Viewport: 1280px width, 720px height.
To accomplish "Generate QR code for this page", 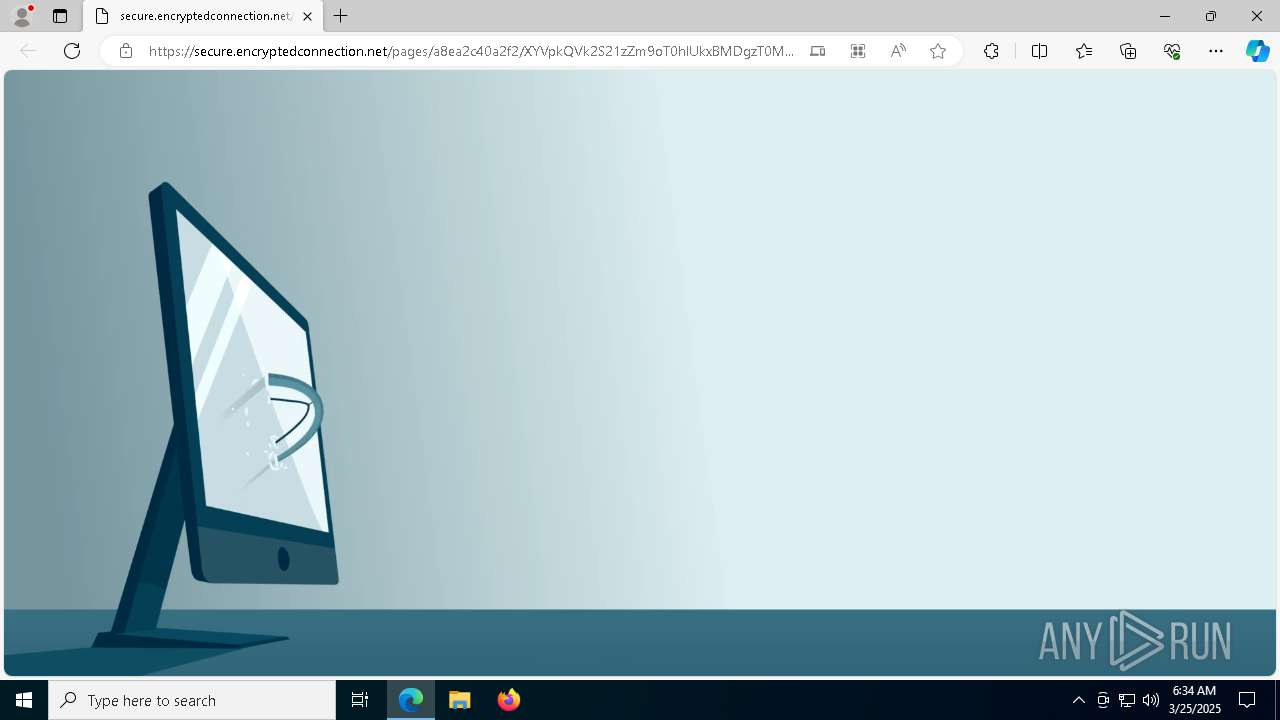I will [x=858, y=51].
